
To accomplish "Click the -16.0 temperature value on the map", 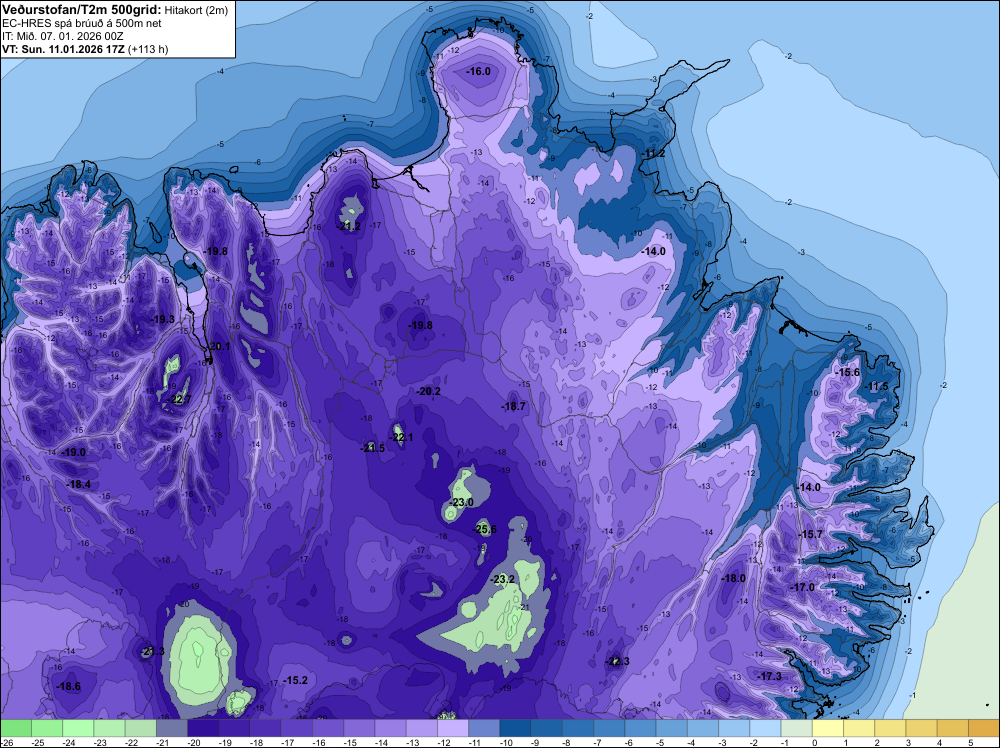I will click(478, 71).
